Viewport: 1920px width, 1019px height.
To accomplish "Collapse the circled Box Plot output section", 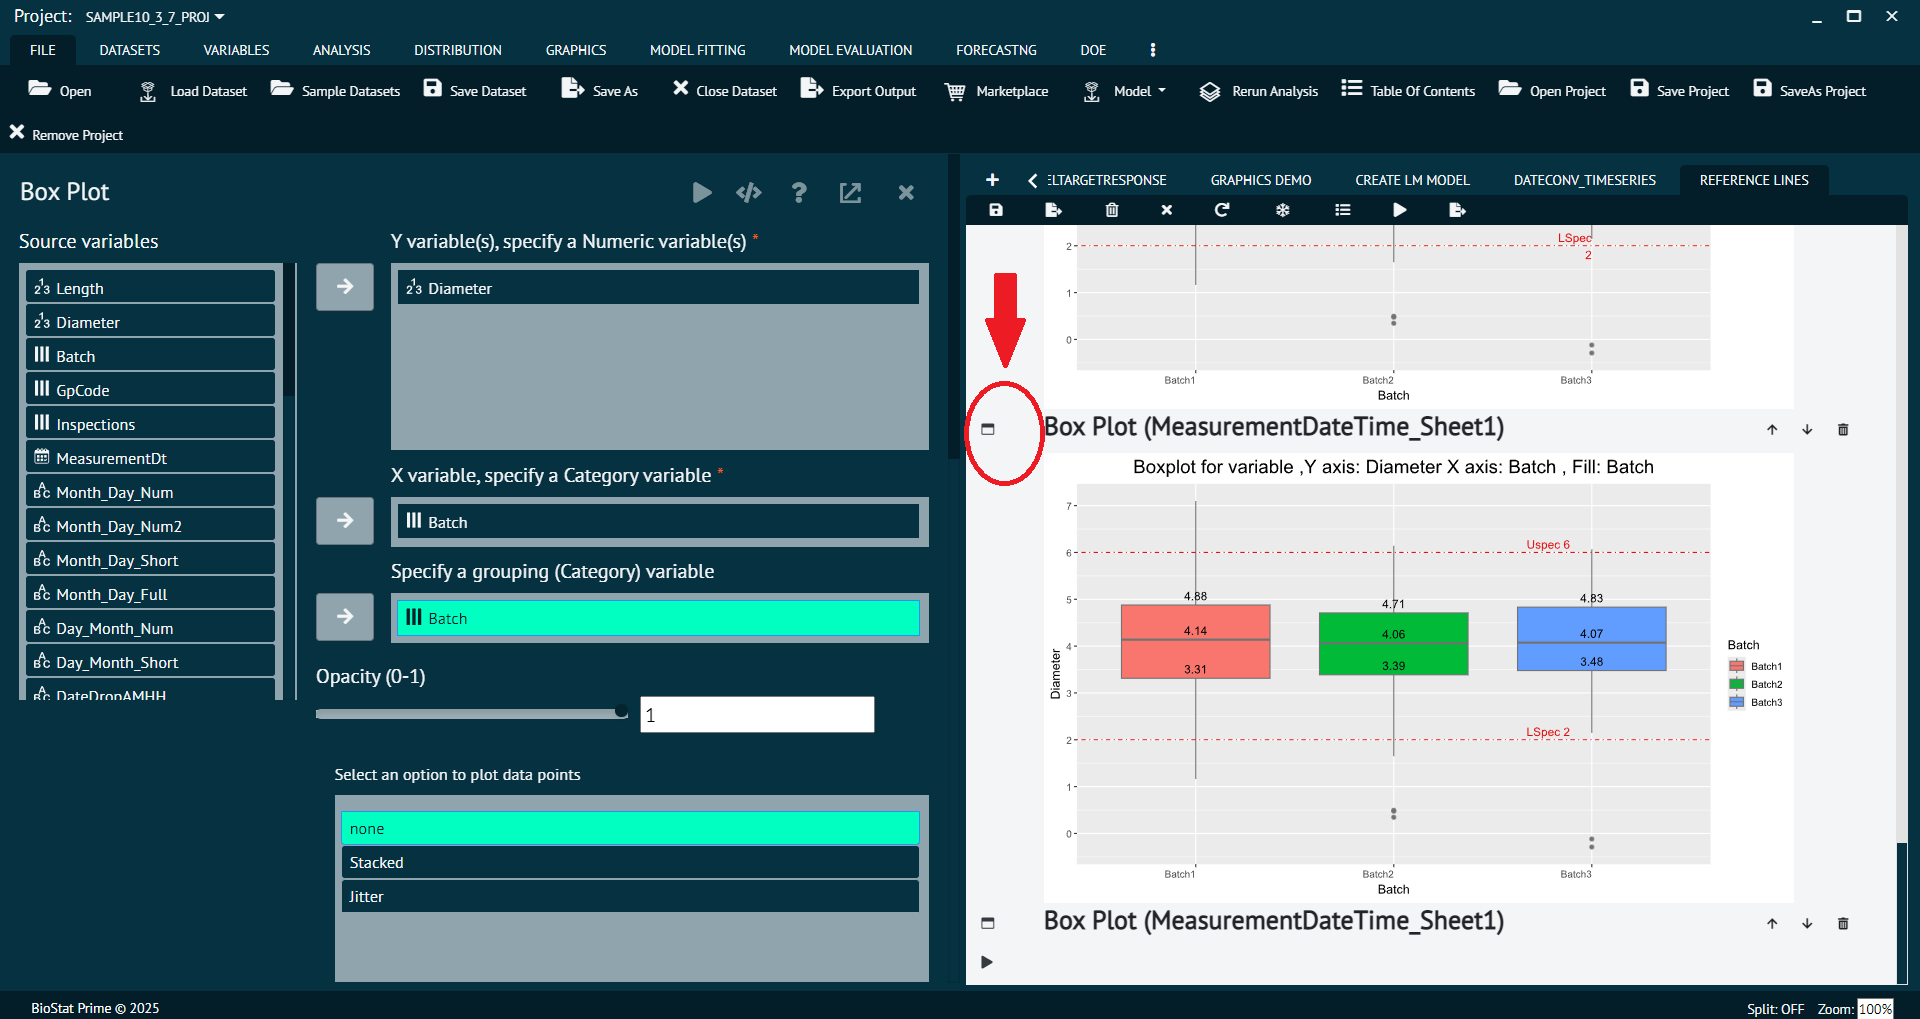I will pos(988,429).
